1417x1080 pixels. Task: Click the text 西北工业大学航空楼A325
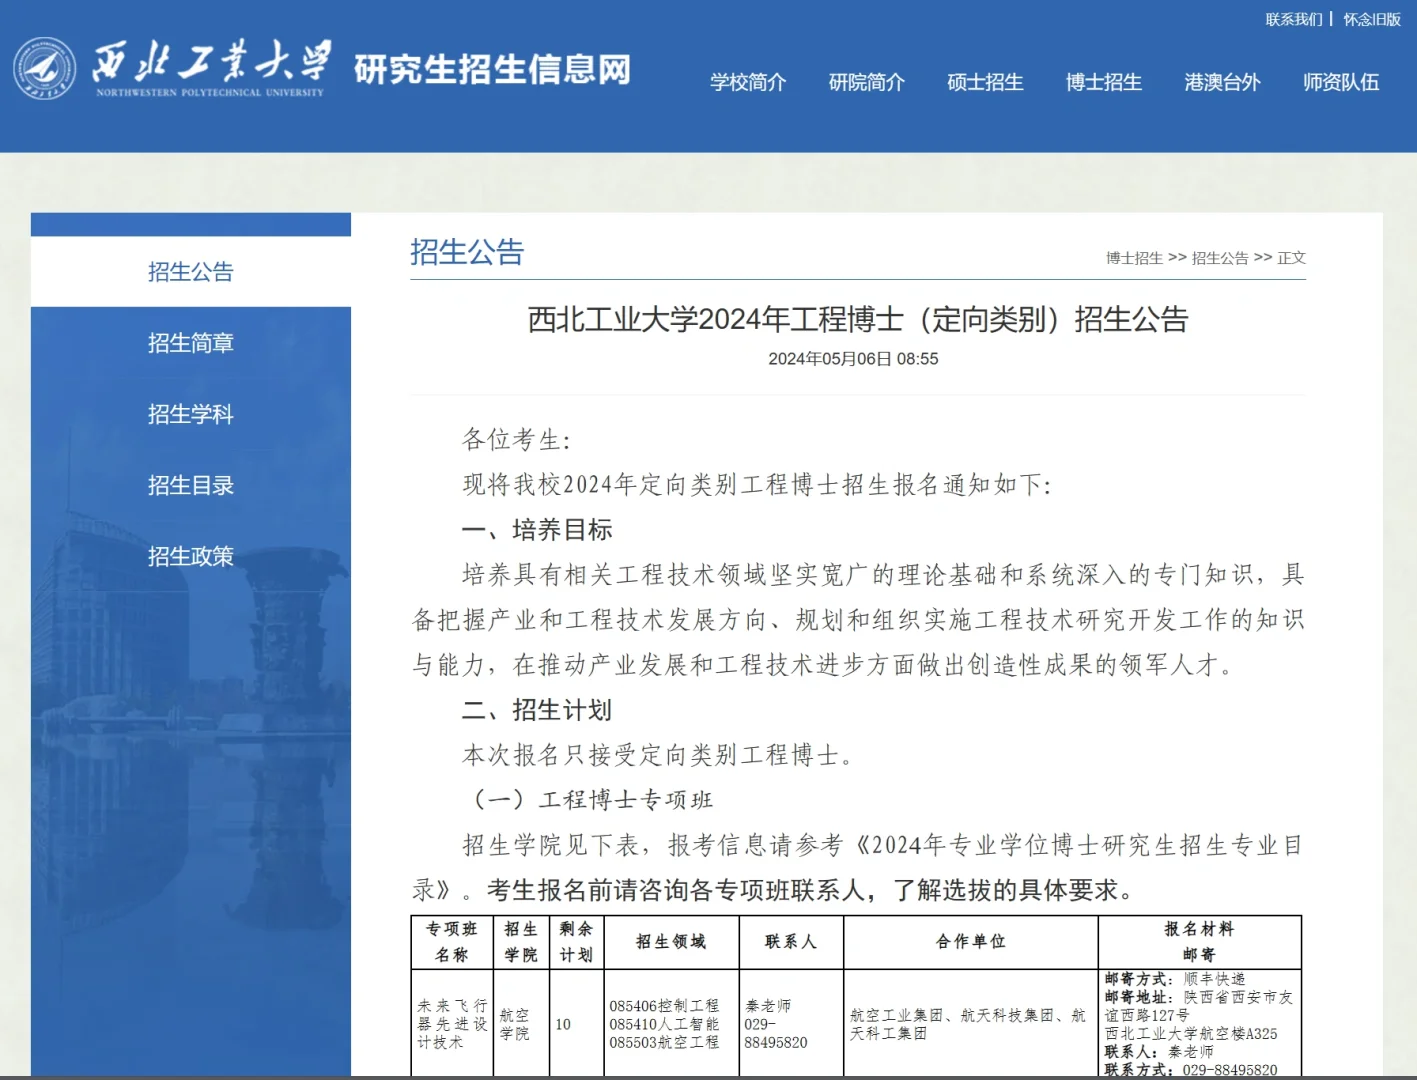click(1191, 1034)
